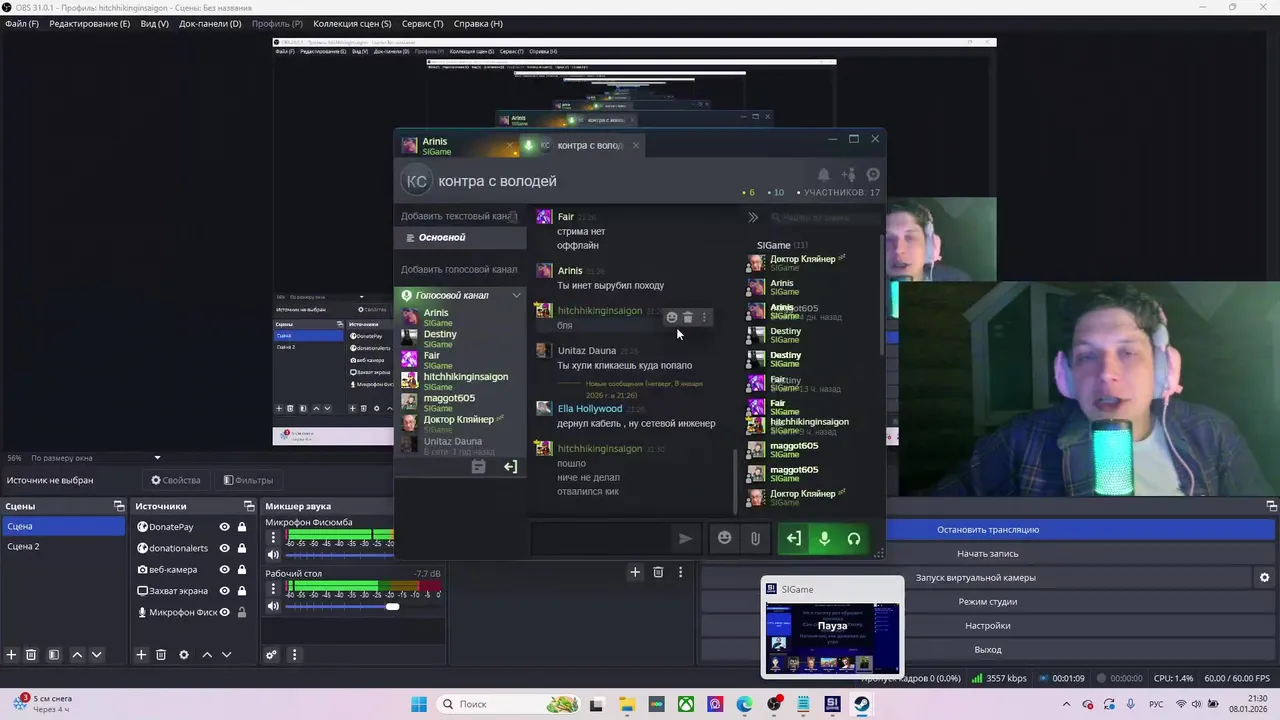Lock the Микрофон Фис source
This screenshot has height=720, width=1280.
pos(241,612)
